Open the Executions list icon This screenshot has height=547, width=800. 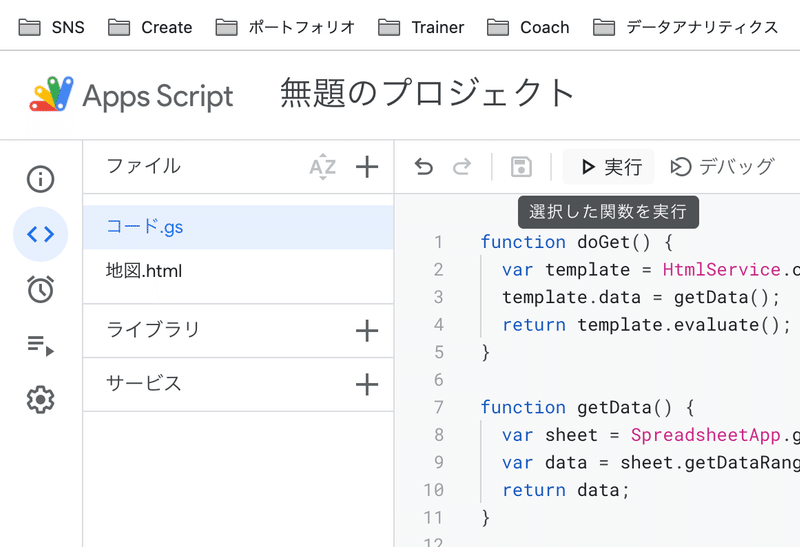click(x=40, y=346)
